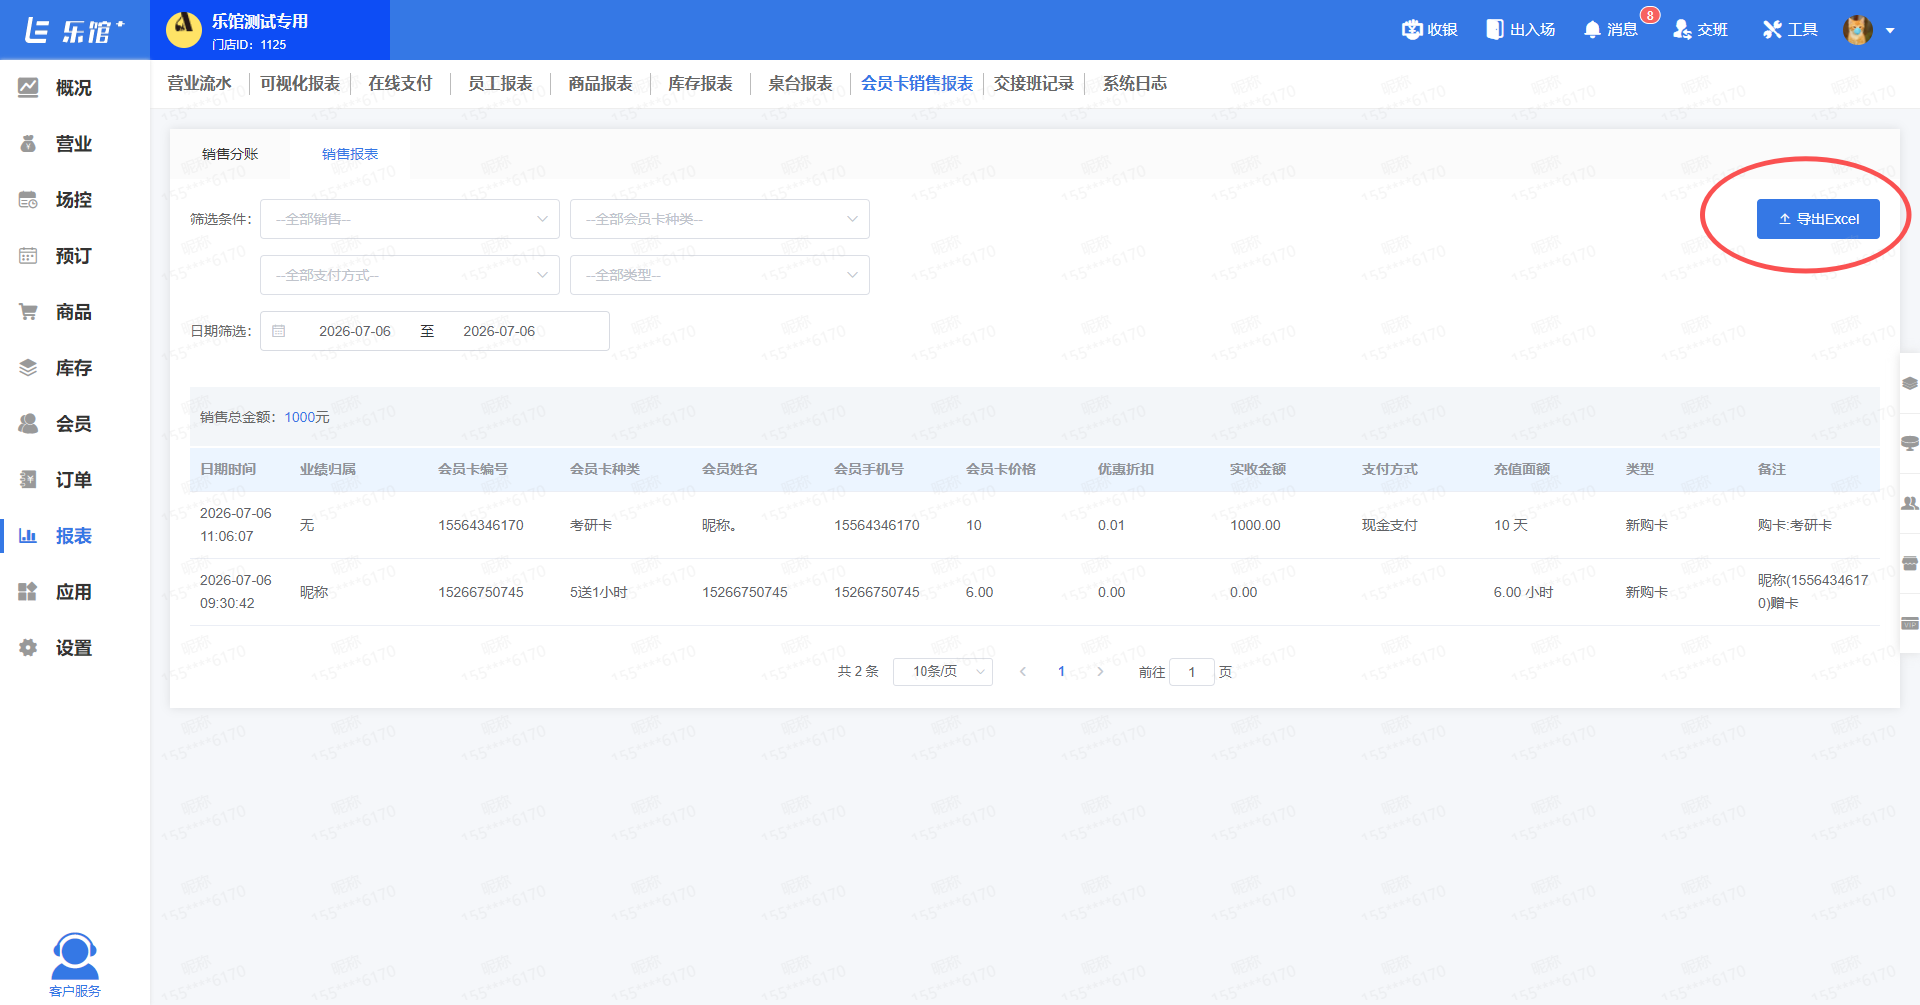Open the 概况 overview section icon
This screenshot has height=1005, width=1920.
tap(28, 88)
